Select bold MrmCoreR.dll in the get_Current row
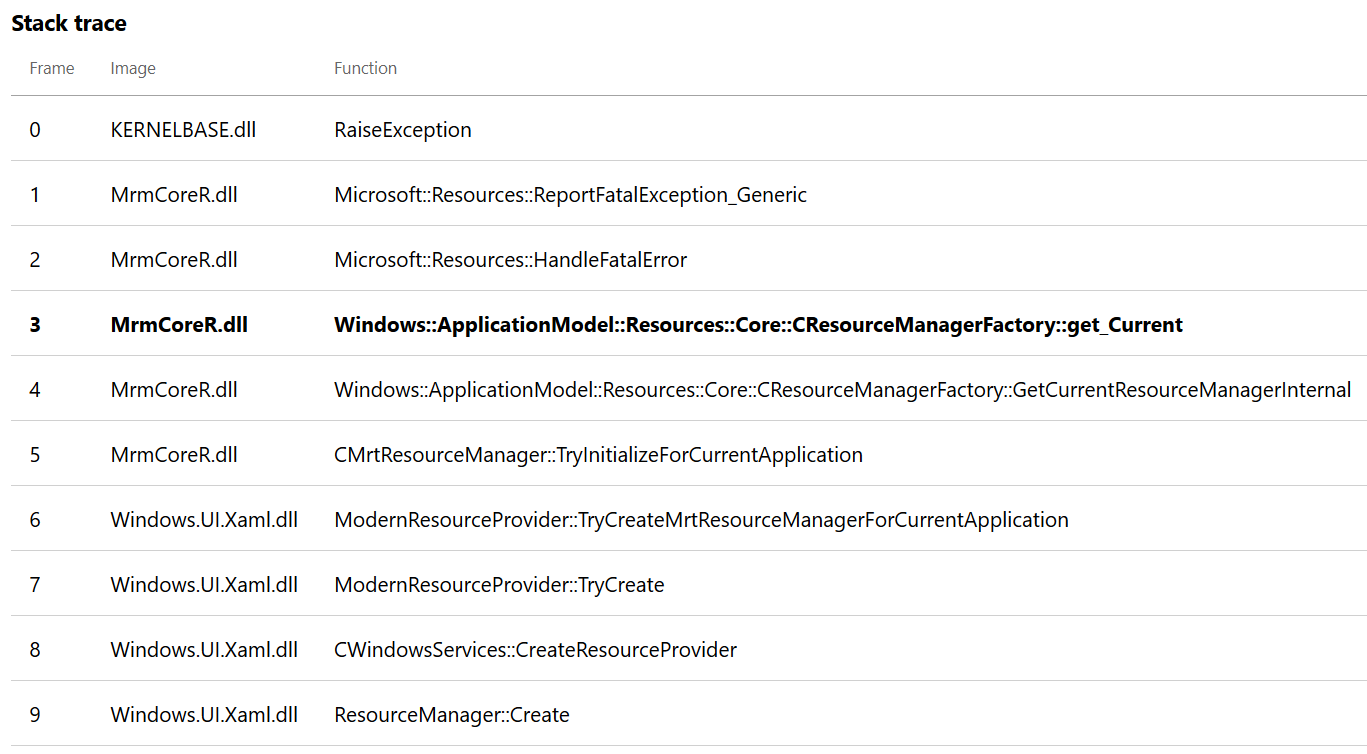This screenshot has width=1367, height=754. (x=179, y=325)
